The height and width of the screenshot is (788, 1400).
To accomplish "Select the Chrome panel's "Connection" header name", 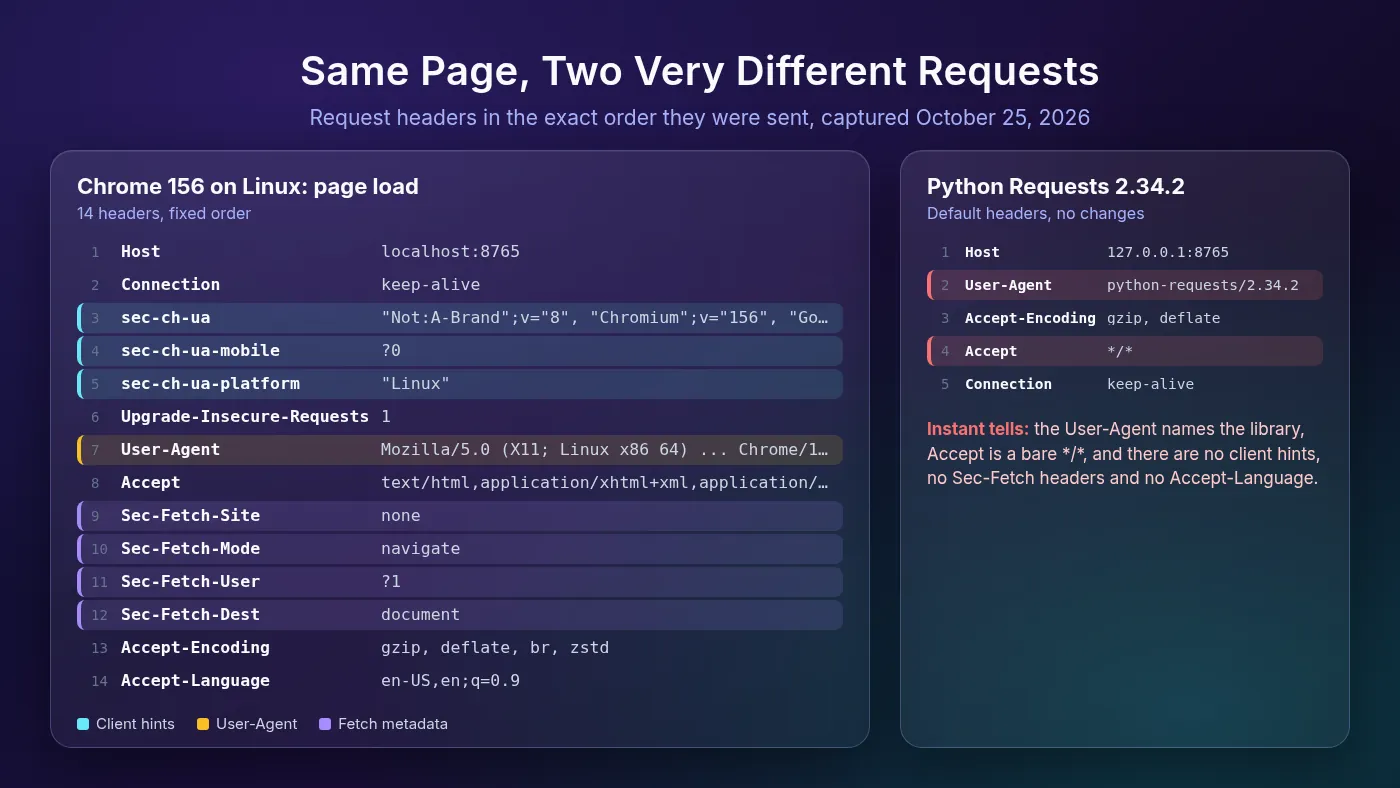I will pos(170,285).
